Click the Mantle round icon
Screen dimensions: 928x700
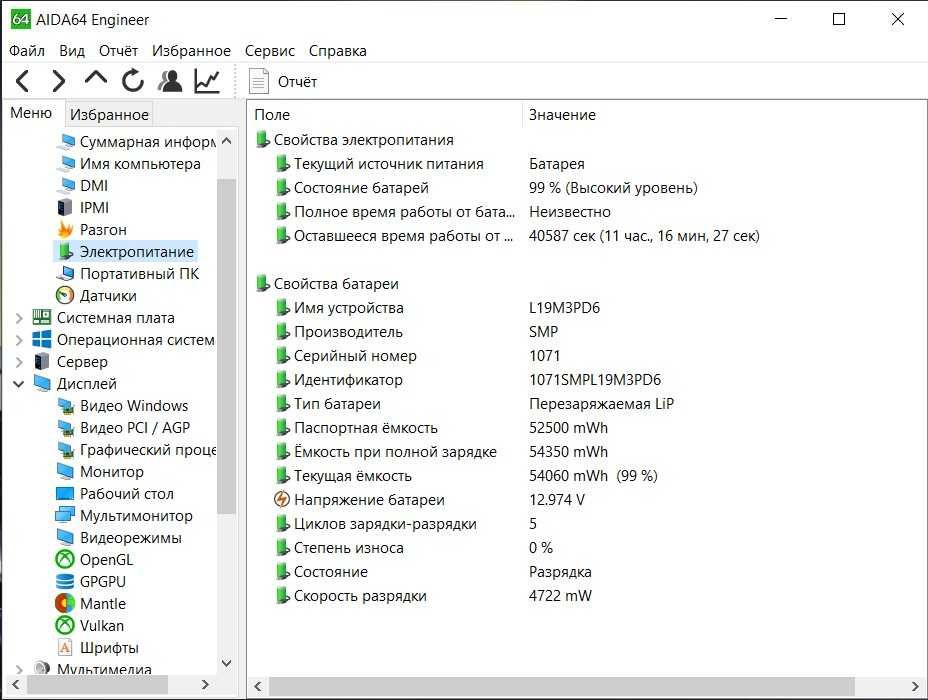65,604
